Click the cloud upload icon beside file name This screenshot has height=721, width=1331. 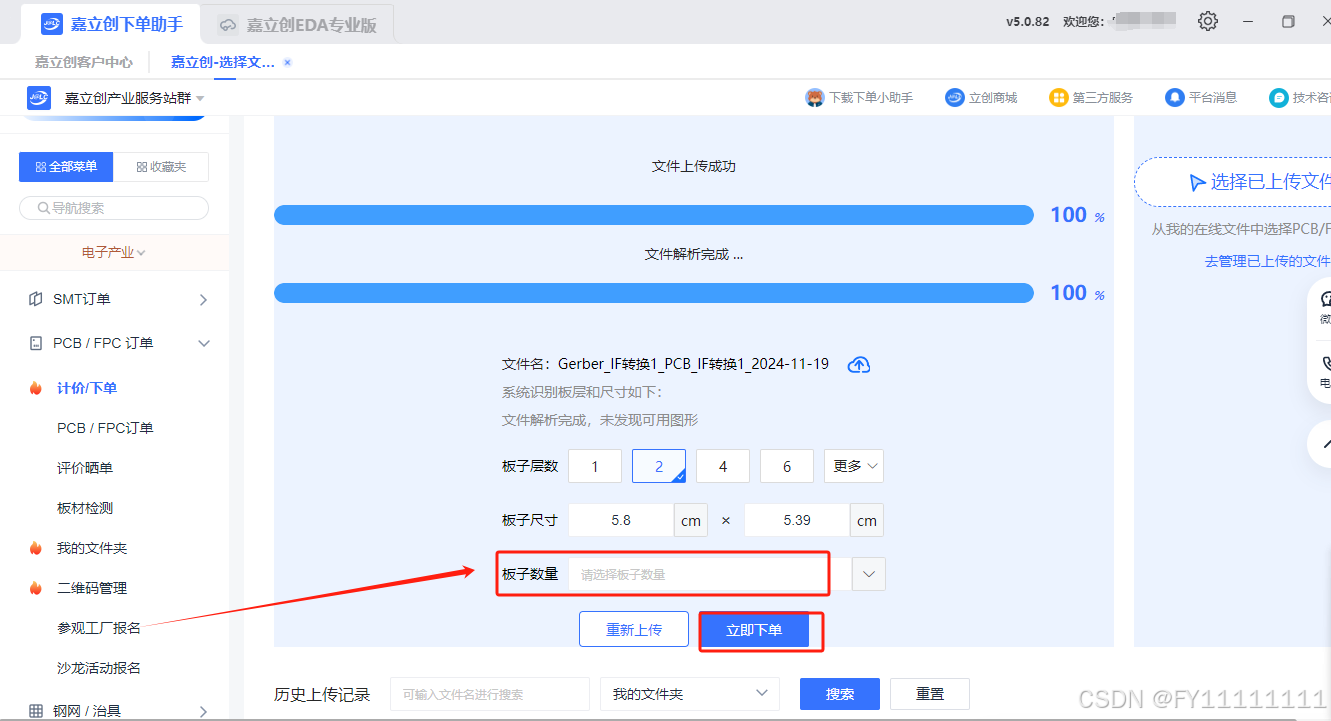coord(859,364)
